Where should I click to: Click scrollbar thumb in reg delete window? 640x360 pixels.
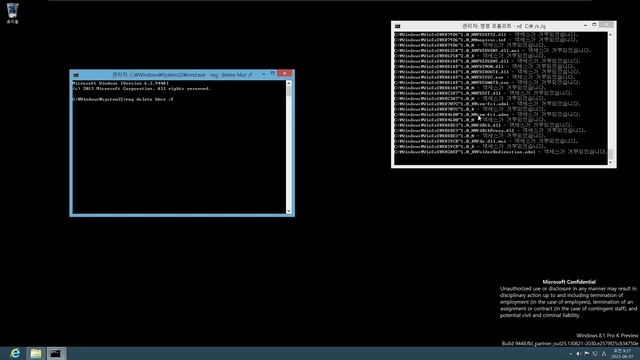tap(289, 91)
